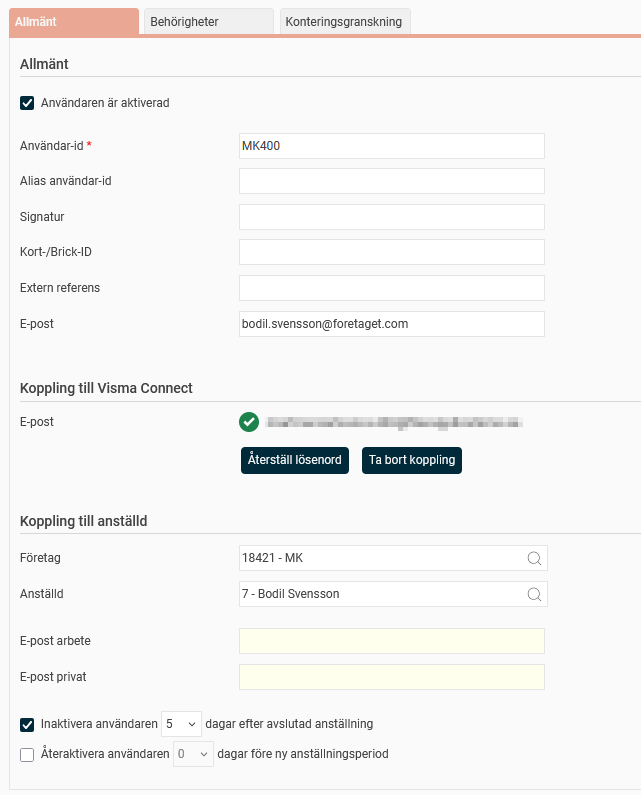The height and width of the screenshot is (795, 641).
Task: Select the Allmänt tab
Action: coord(72,21)
